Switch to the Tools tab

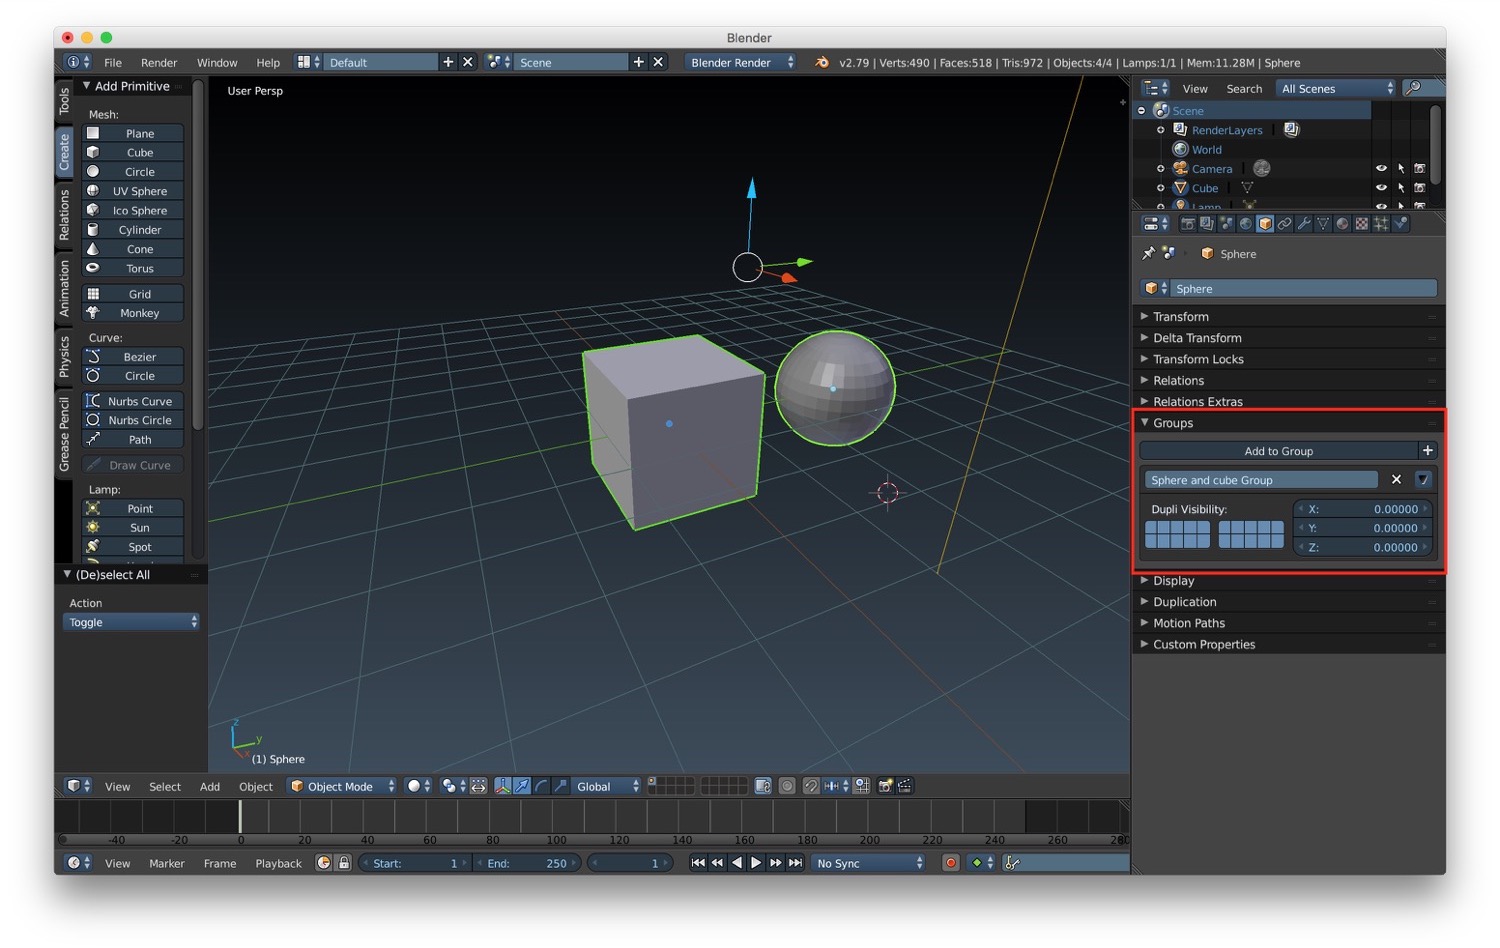pyautogui.click(x=64, y=100)
